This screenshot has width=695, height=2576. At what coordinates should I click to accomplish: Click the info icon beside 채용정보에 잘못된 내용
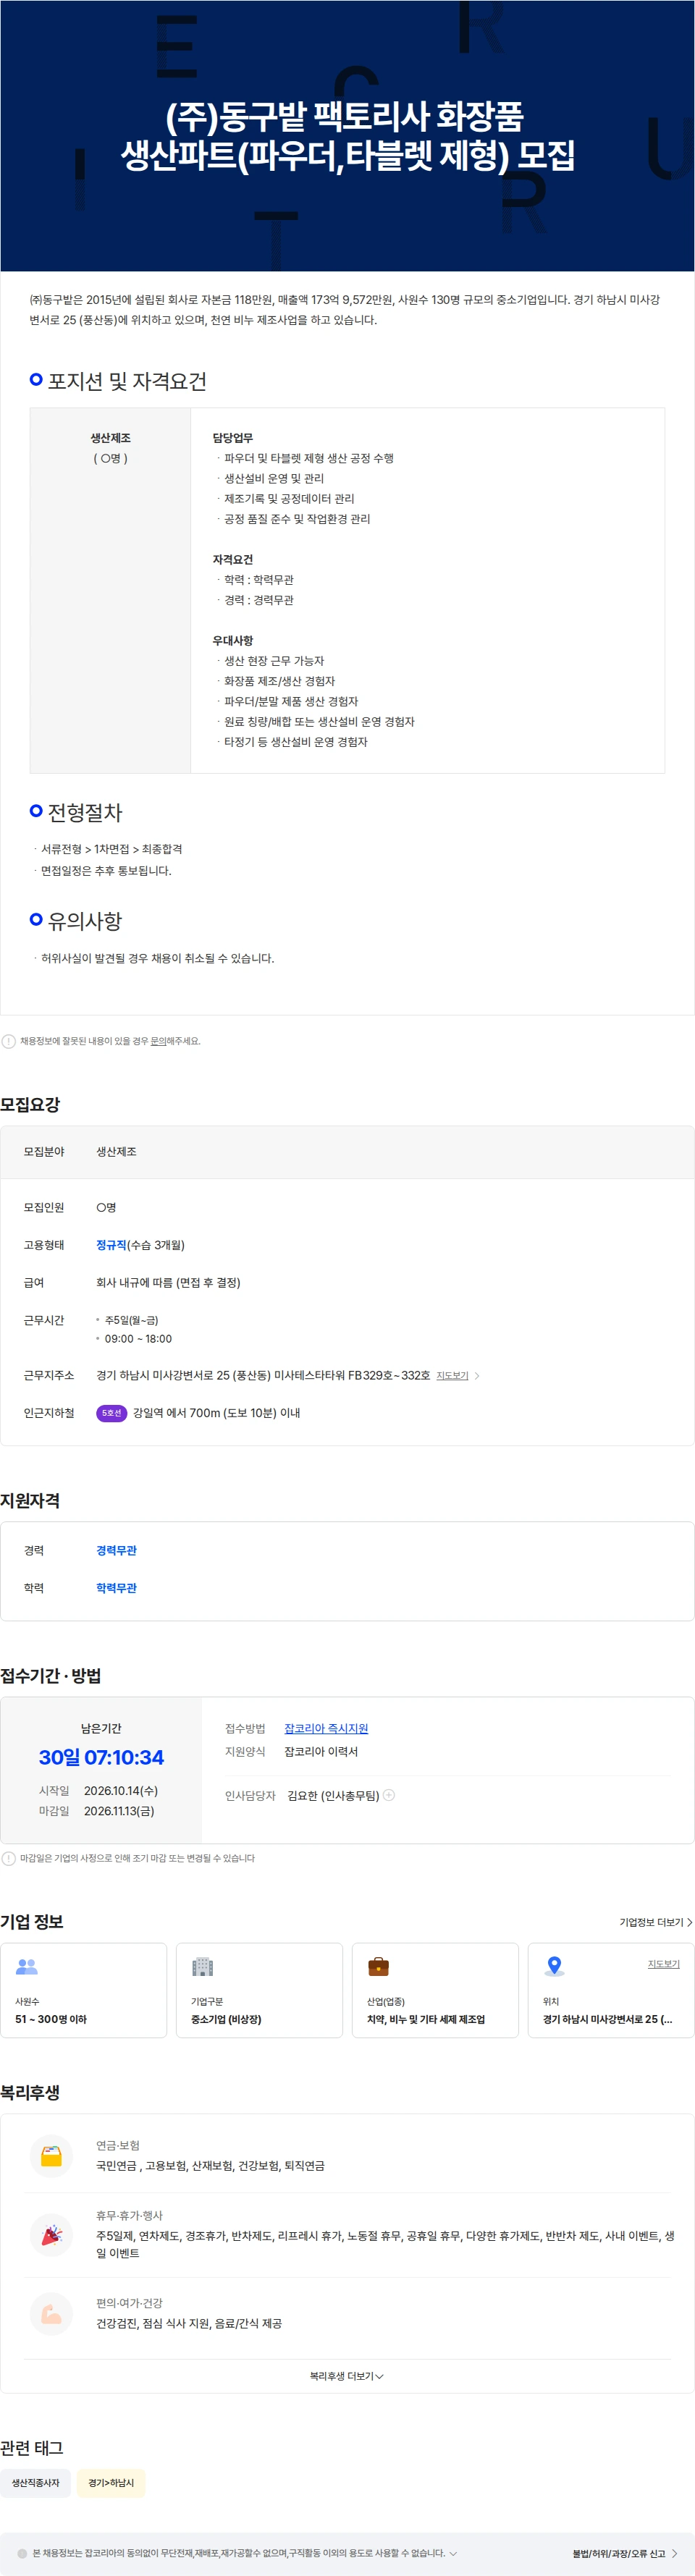[9, 1040]
